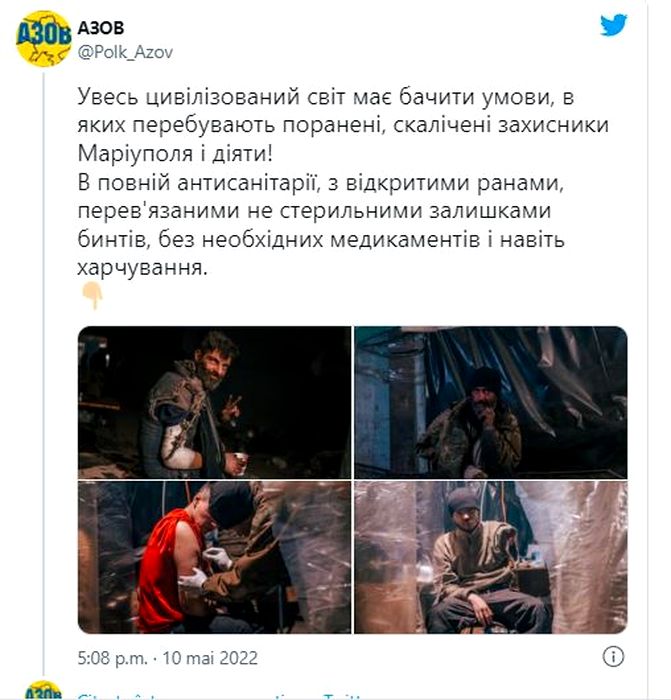View photo of seated man behind plastic sheeting

[491, 557]
